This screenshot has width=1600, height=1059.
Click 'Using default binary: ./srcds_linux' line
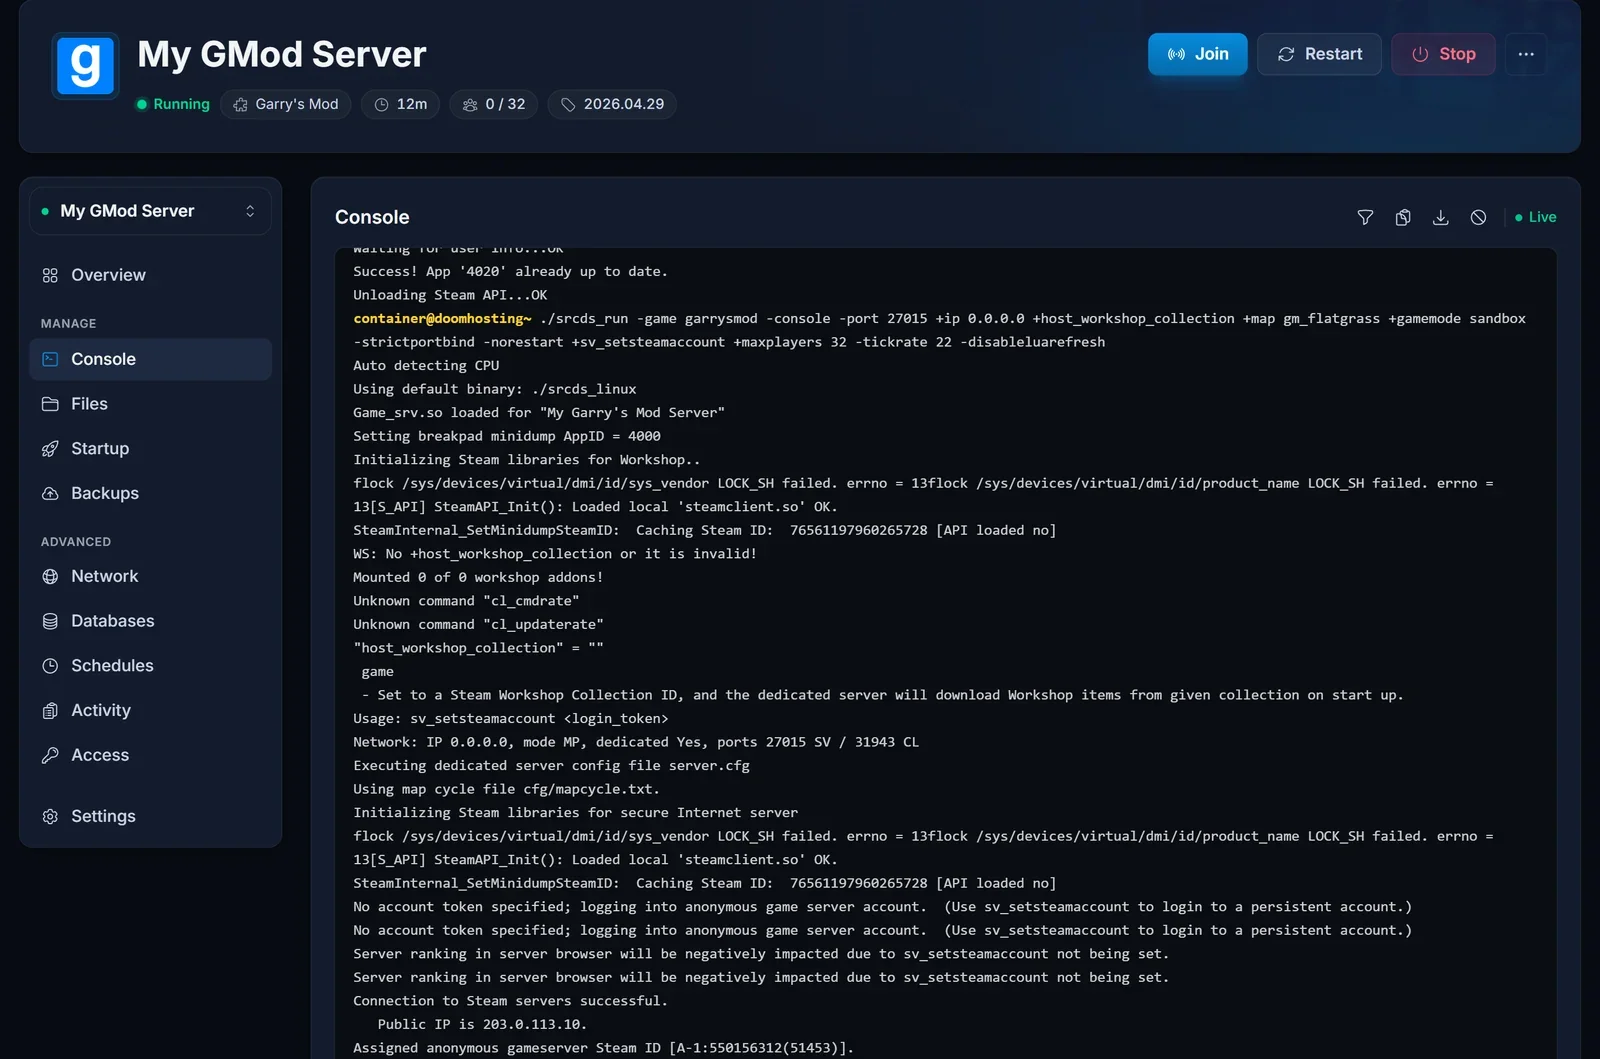(x=495, y=389)
